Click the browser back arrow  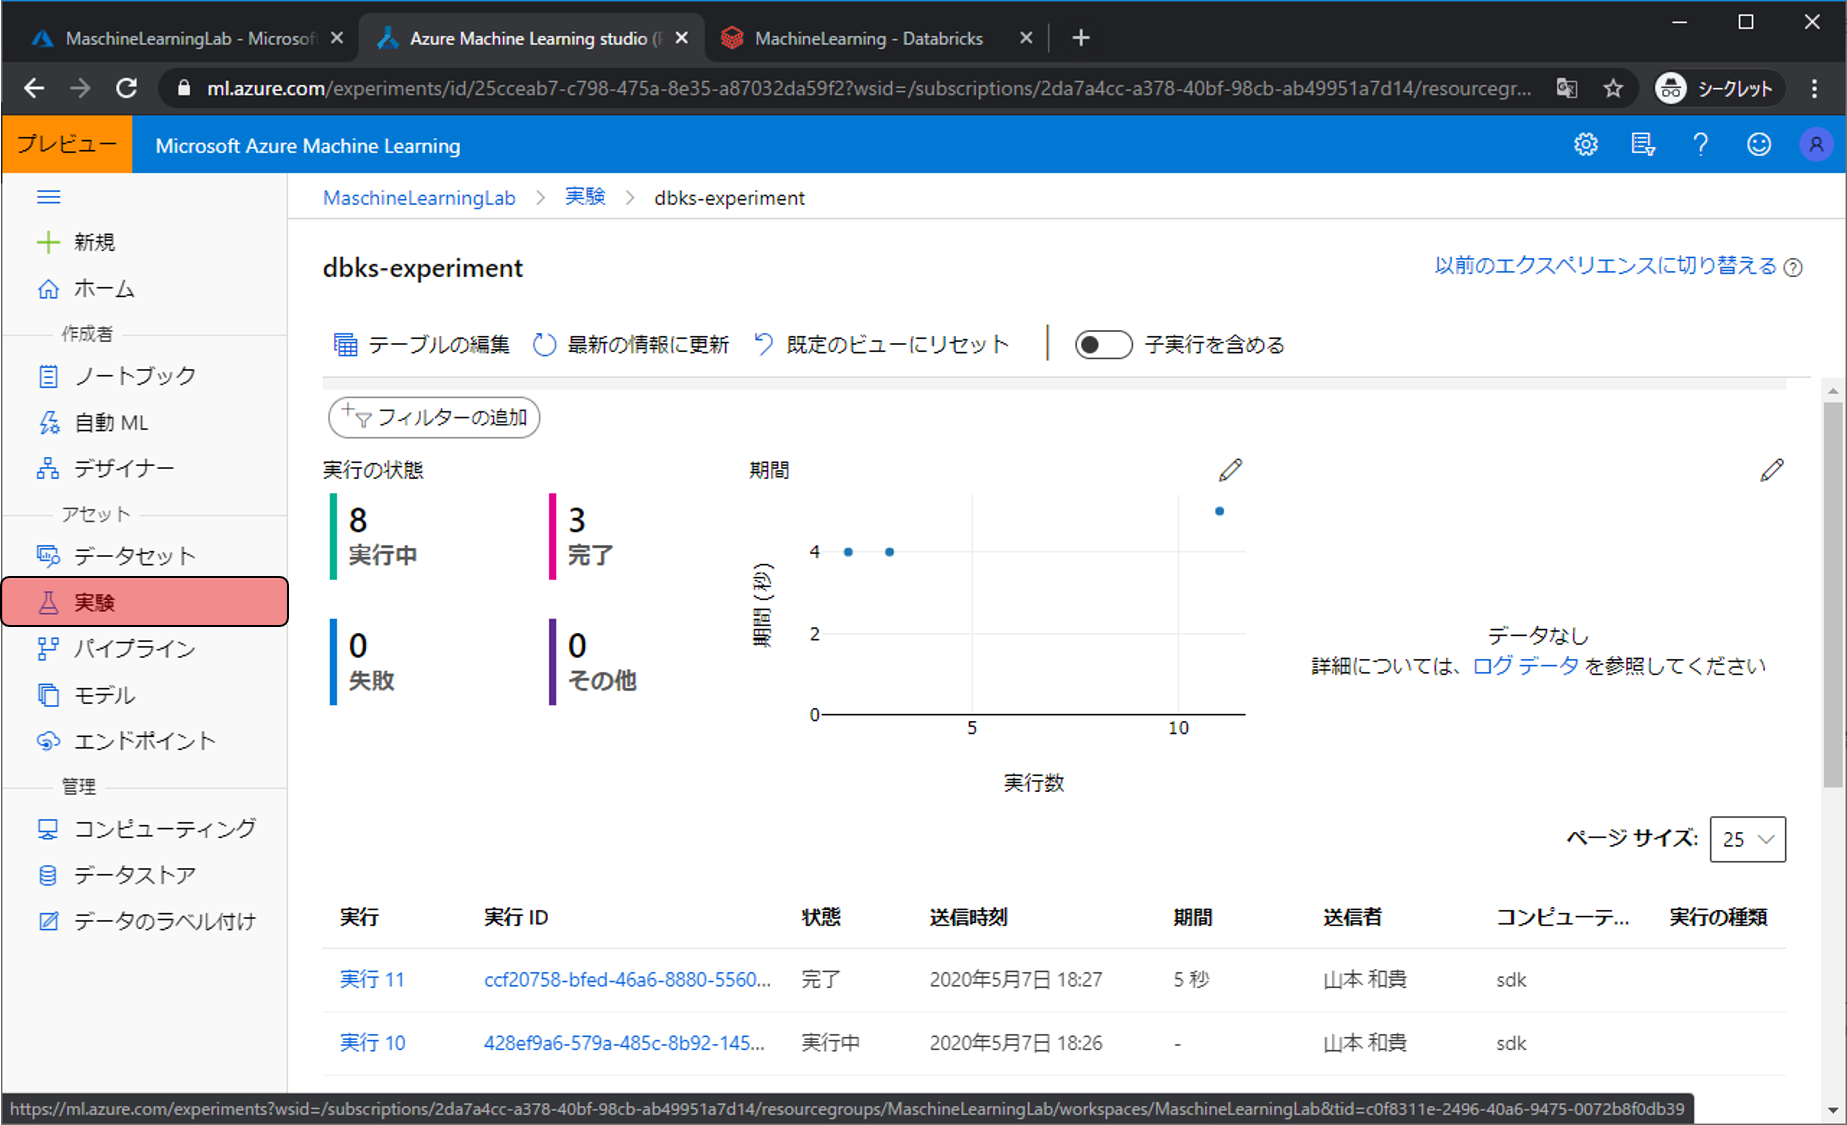tap(34, 88)
